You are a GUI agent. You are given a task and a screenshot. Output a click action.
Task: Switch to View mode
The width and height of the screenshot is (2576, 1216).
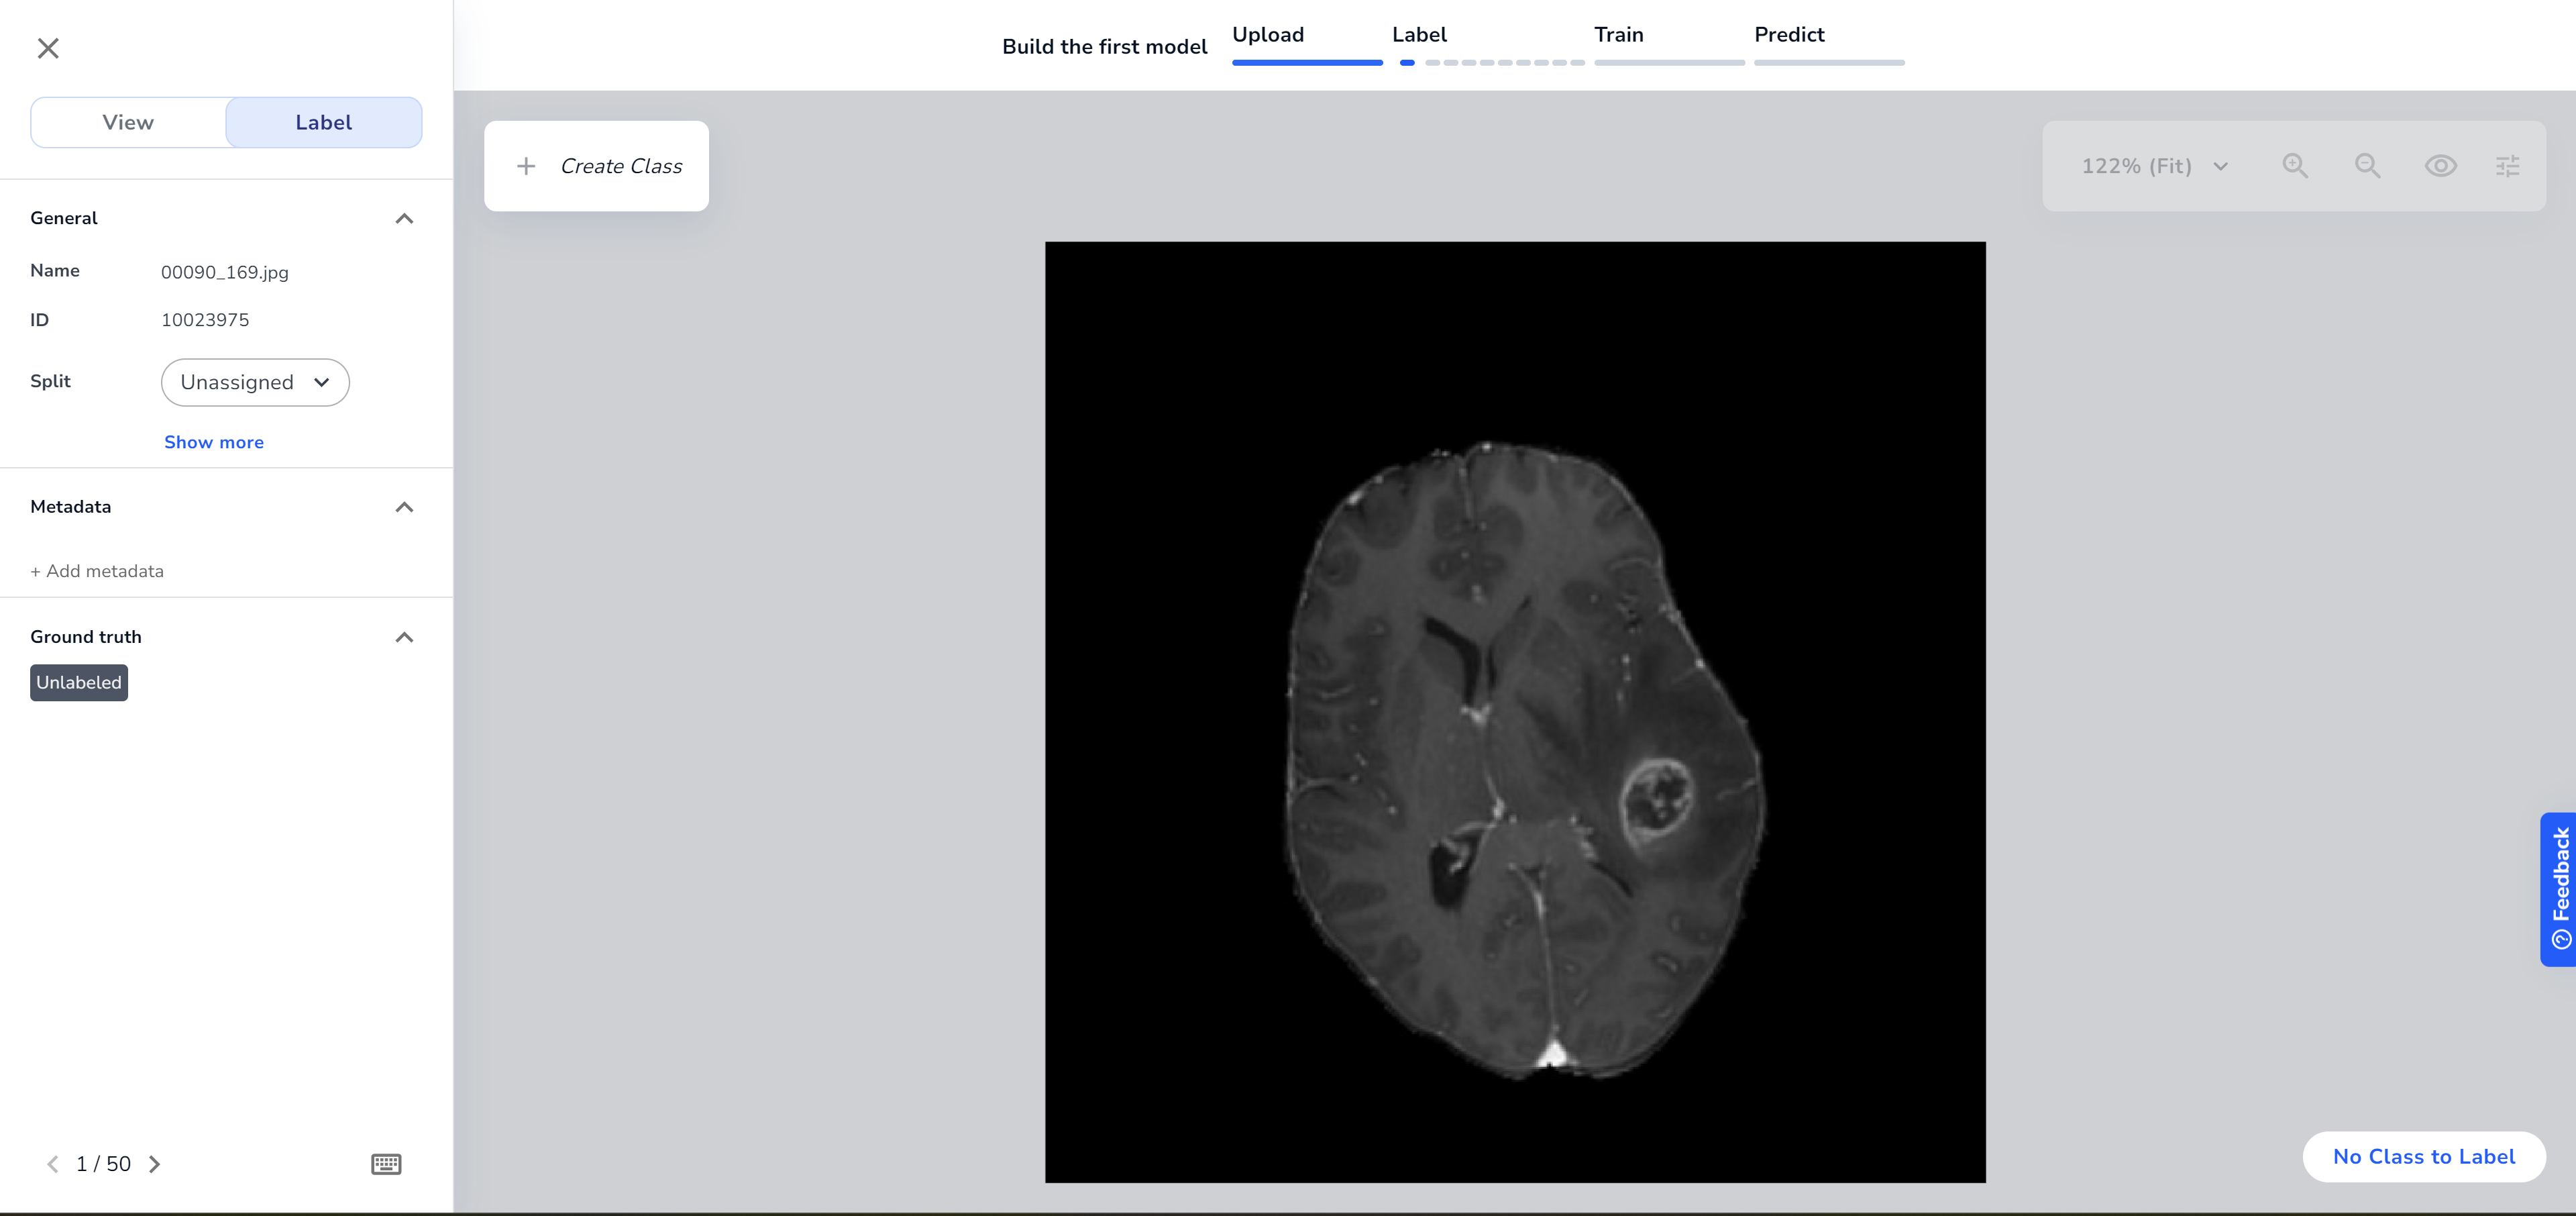coord(128,122)
